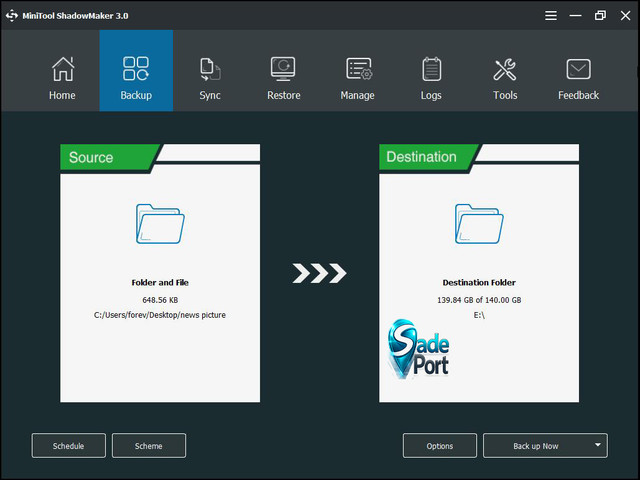This screenshot has width=640, height=480.
Task: Minimize the ShadowMaker window
Action: pyautogui.click(x=576, y=16)
